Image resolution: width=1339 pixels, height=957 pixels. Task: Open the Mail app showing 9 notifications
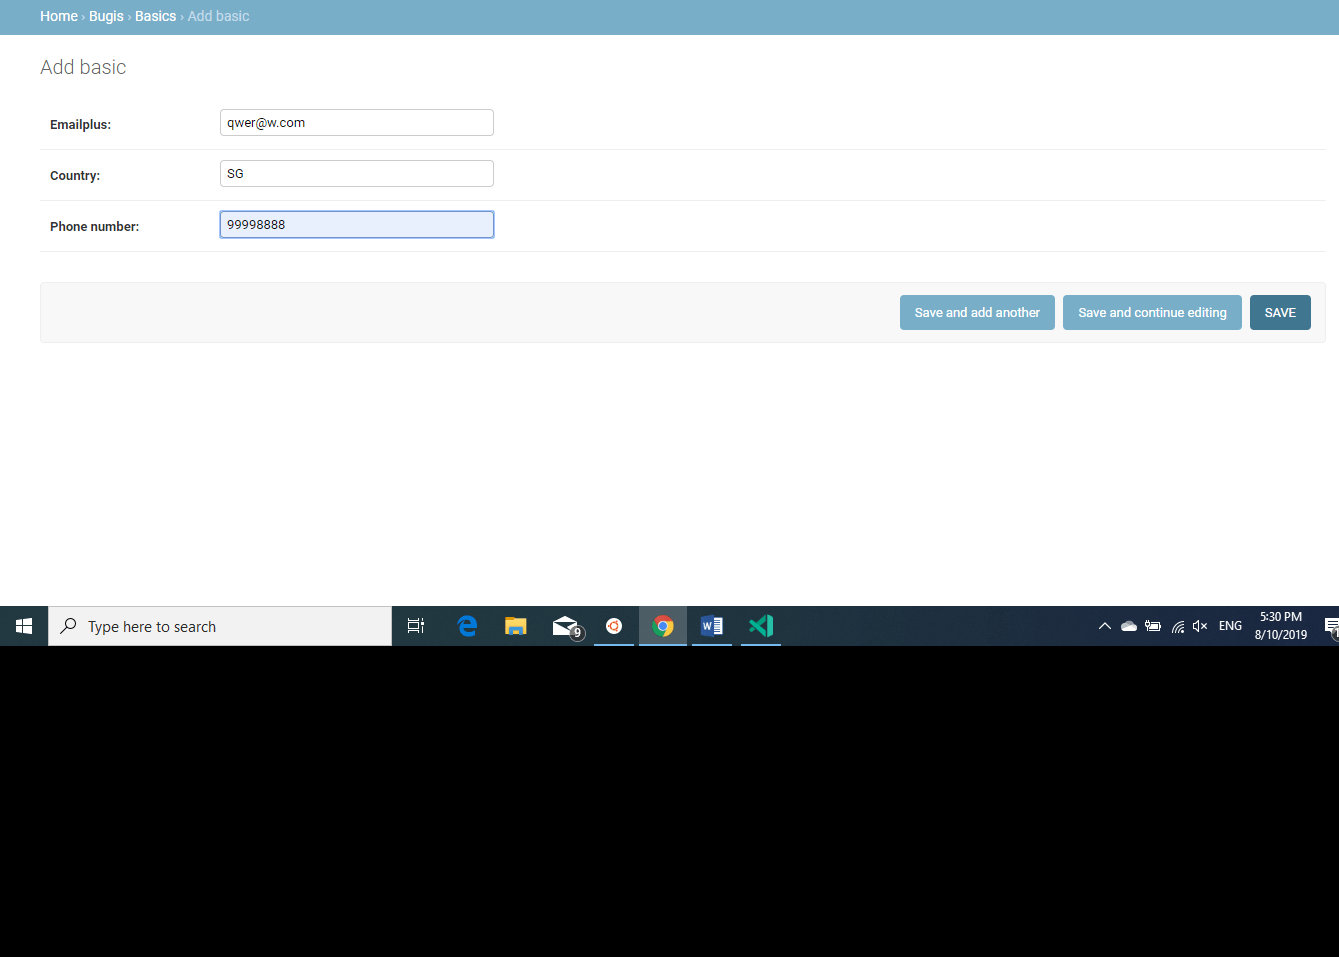point(564,626)
